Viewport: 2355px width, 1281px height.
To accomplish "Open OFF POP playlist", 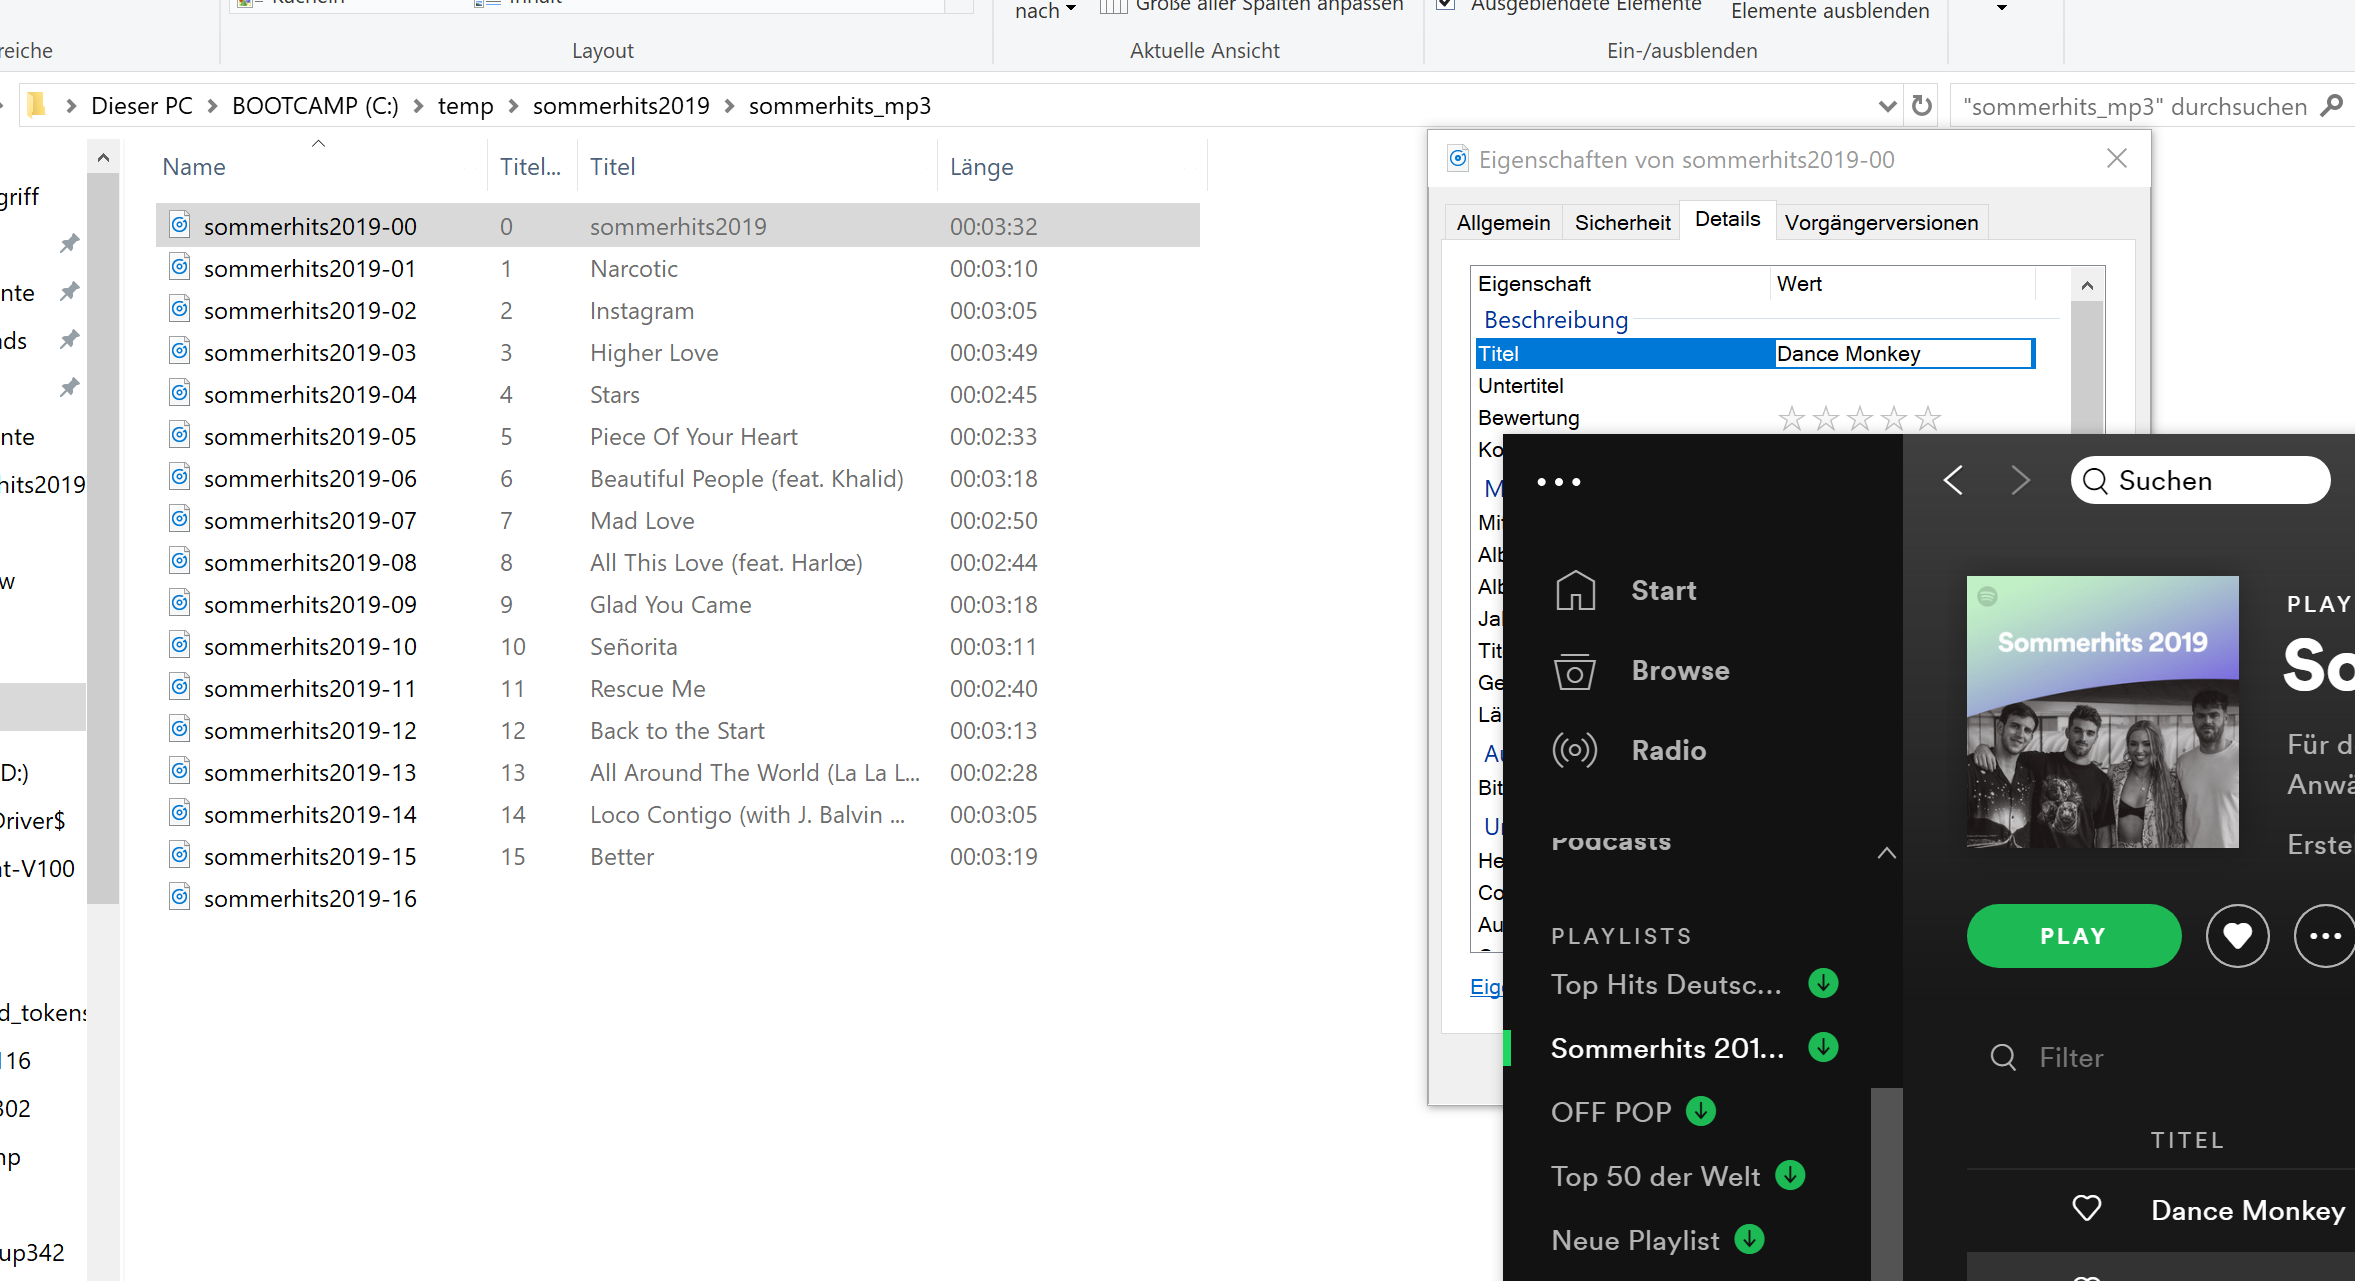I will coord(1611,1111).
